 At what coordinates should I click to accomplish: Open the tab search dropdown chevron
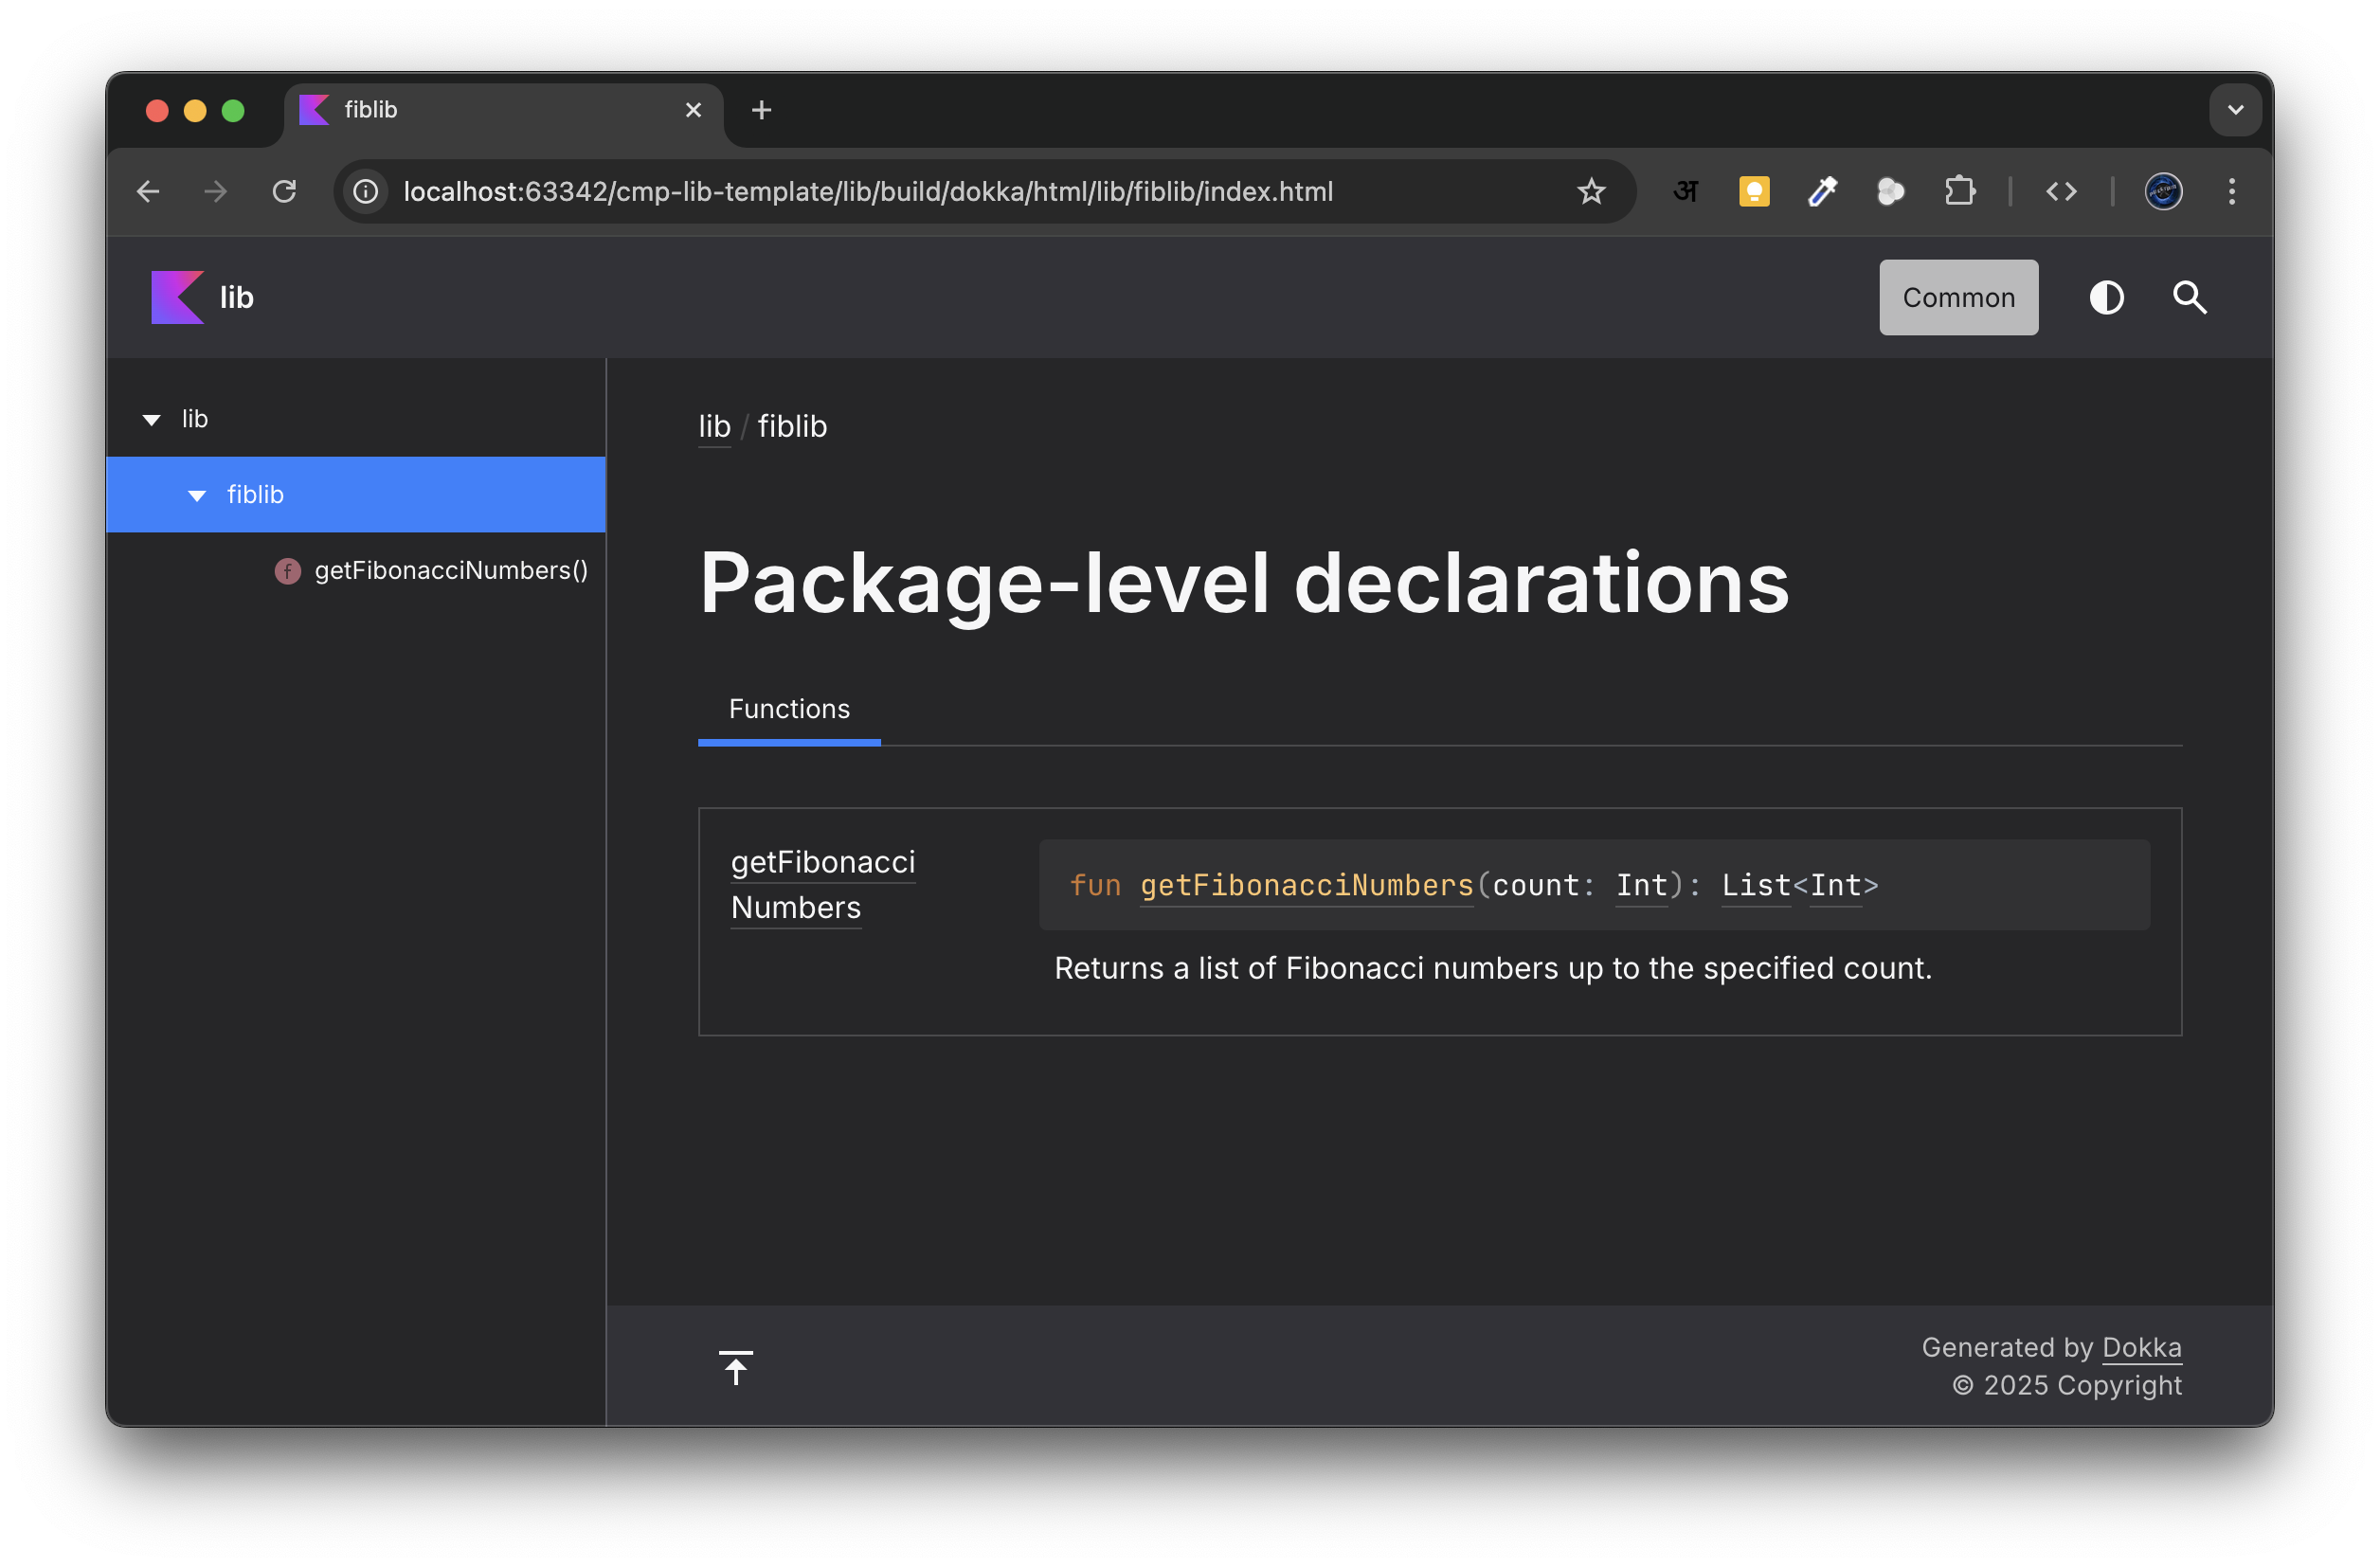(x=2235, y=110)
